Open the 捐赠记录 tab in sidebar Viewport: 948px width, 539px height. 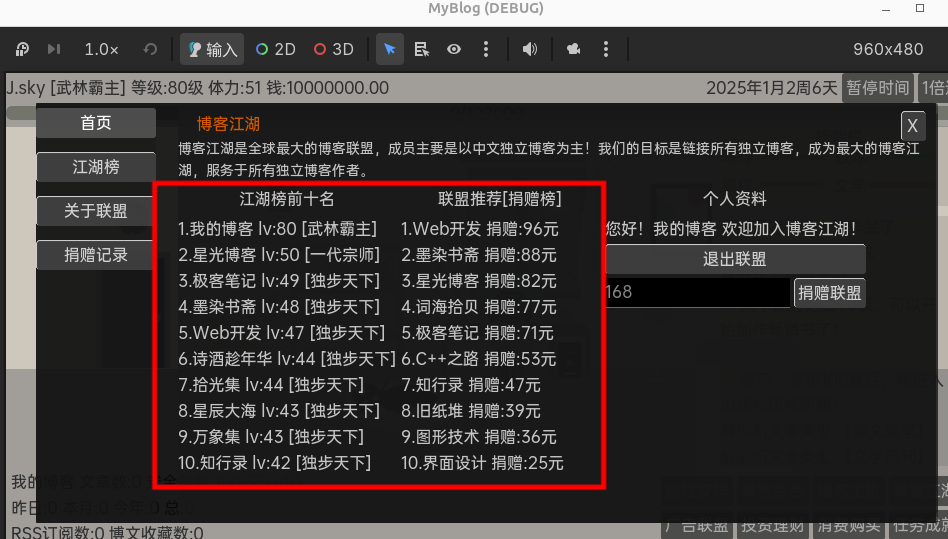click(96, 255)
